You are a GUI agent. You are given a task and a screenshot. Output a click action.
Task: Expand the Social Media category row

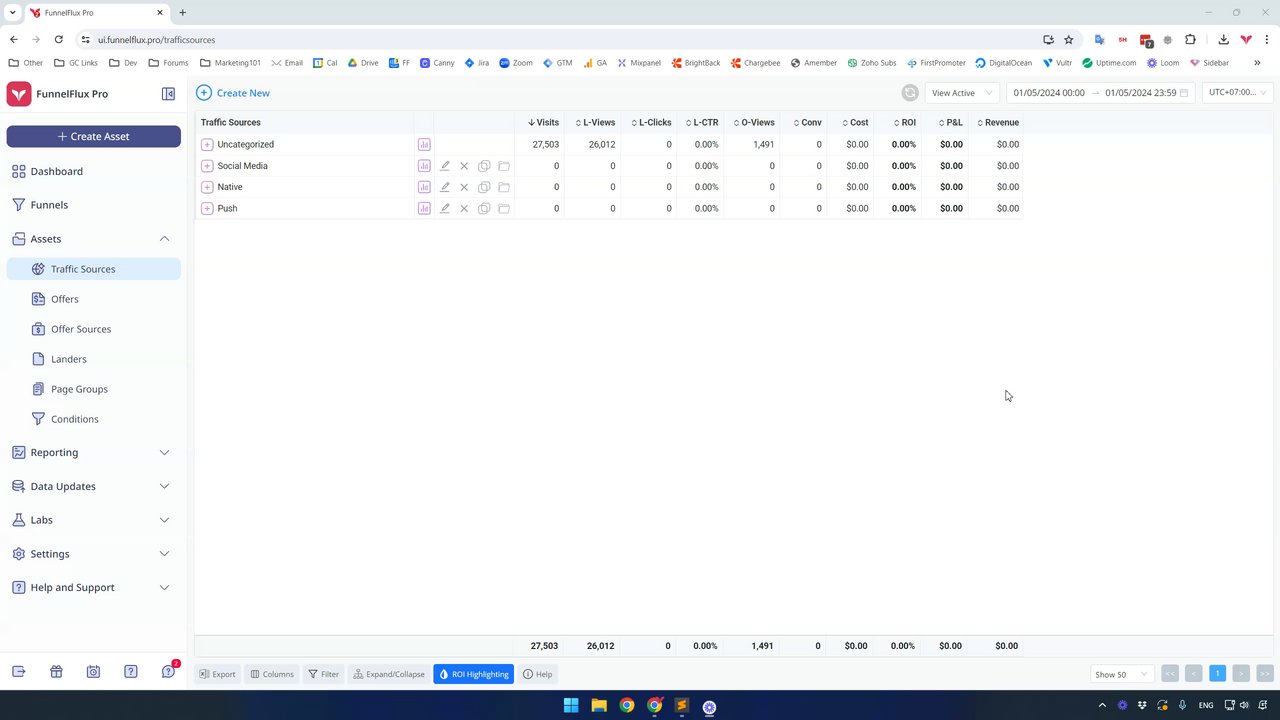point(207,166)
